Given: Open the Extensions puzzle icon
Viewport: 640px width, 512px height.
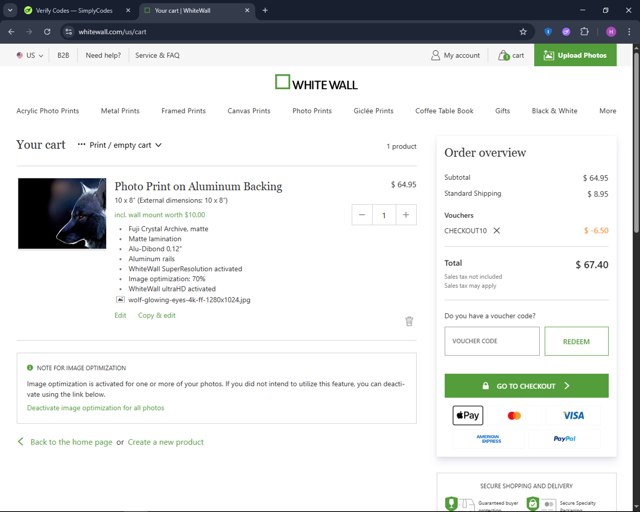Looking at the screenshot, I should coord(584,32).
